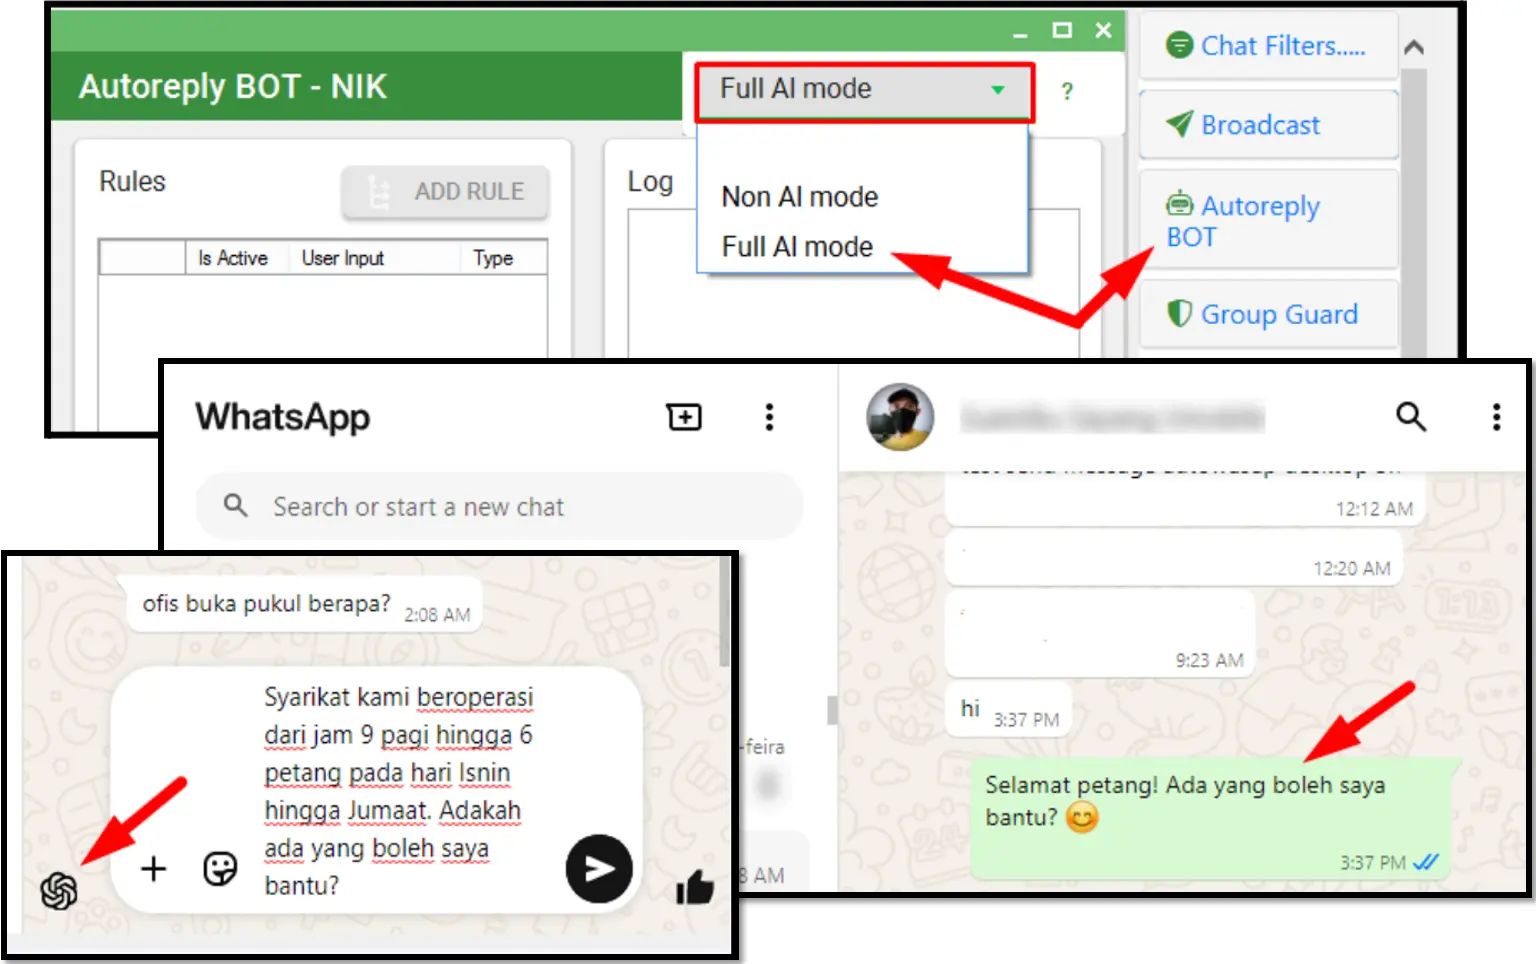Screen dimensions: 1536x964
Task: Click the ChatGPT icon in message composer
Action: pyautogui.click(x=59, y=888)
